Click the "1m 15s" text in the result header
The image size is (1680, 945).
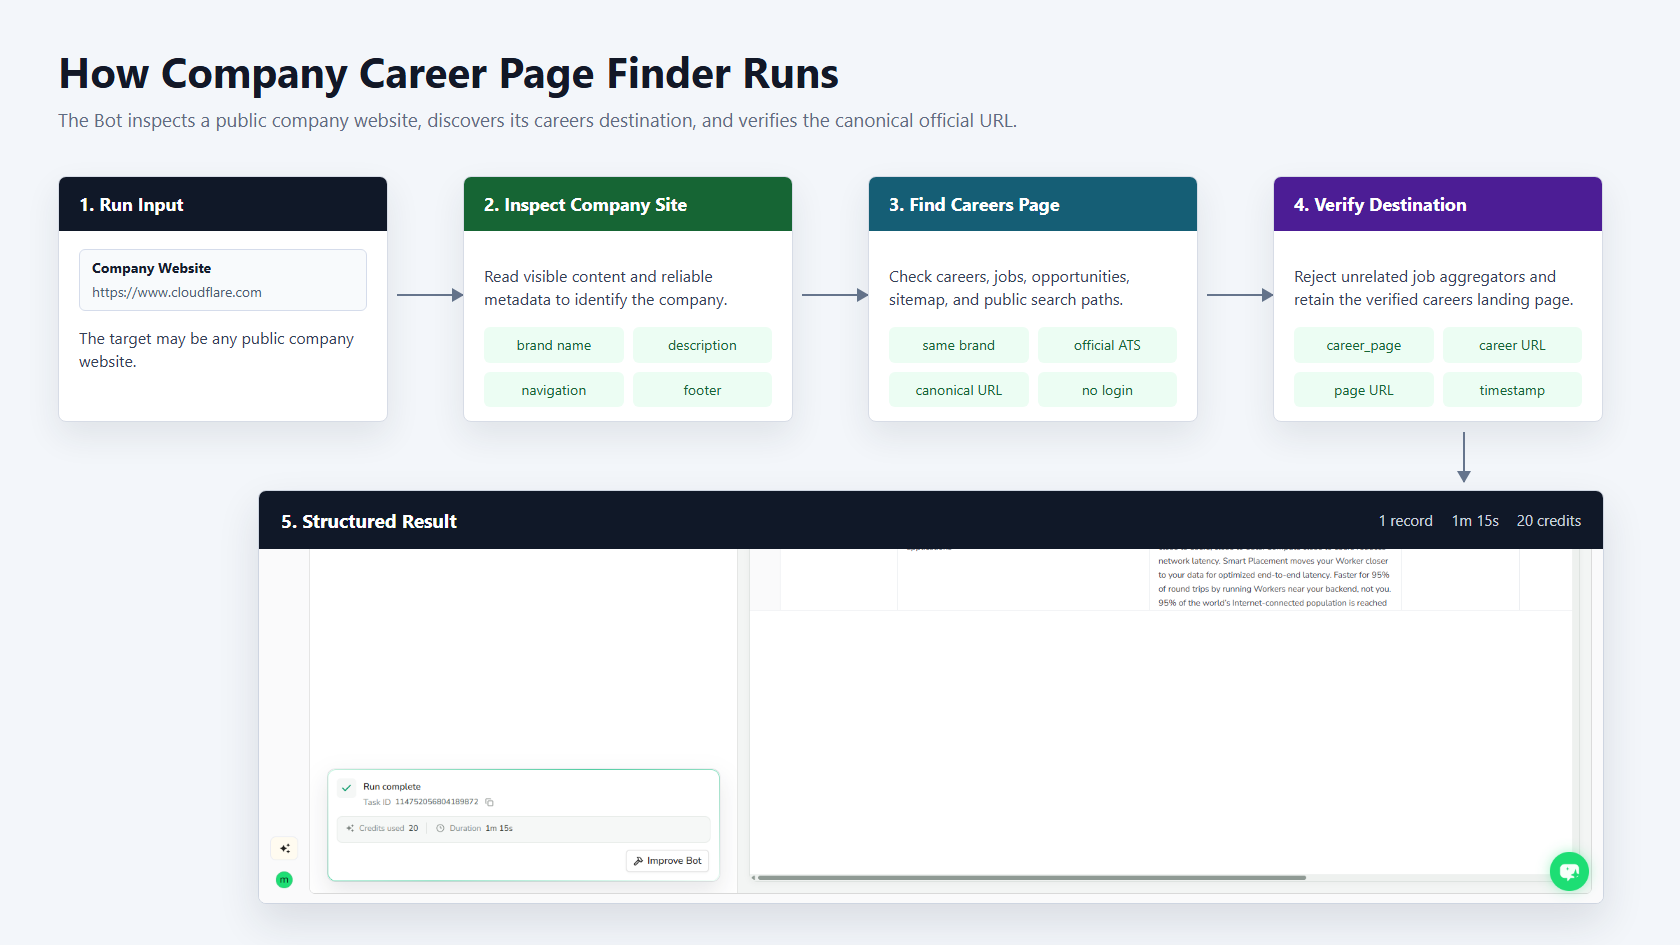pos(1475,521)
